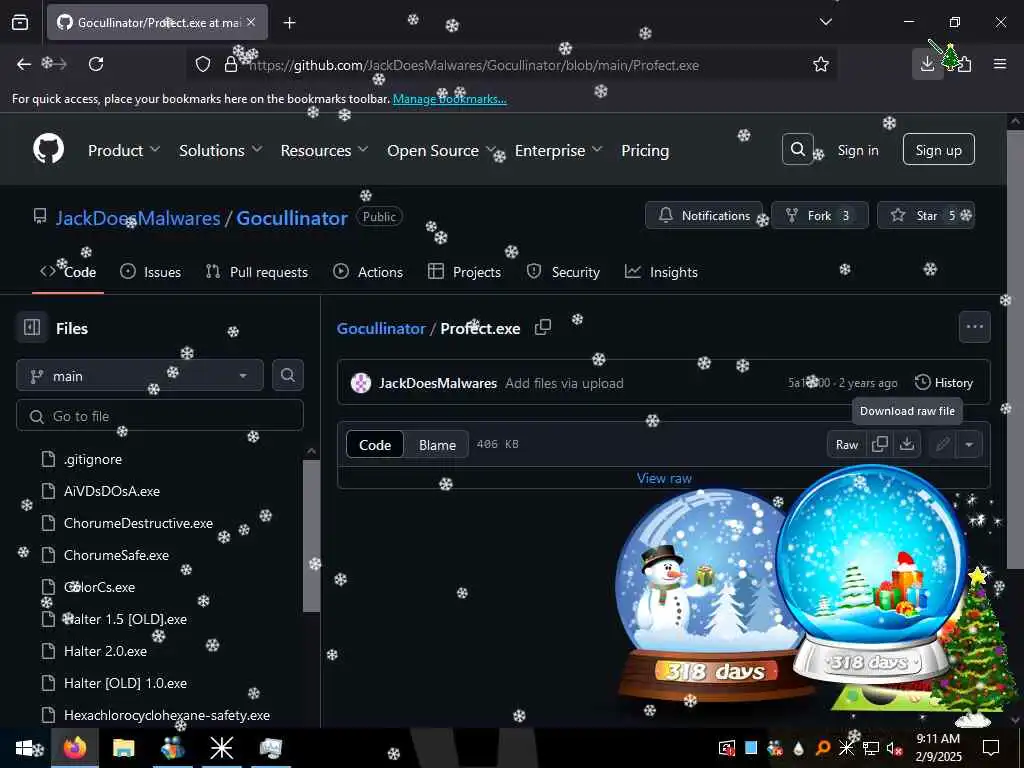The image size is (1024, 768).
Task: Open the commit History link
Action: click(944, 383)
